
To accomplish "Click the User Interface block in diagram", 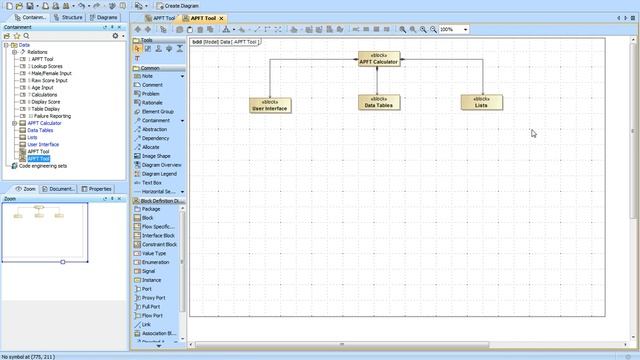I will tap(270, 106).
